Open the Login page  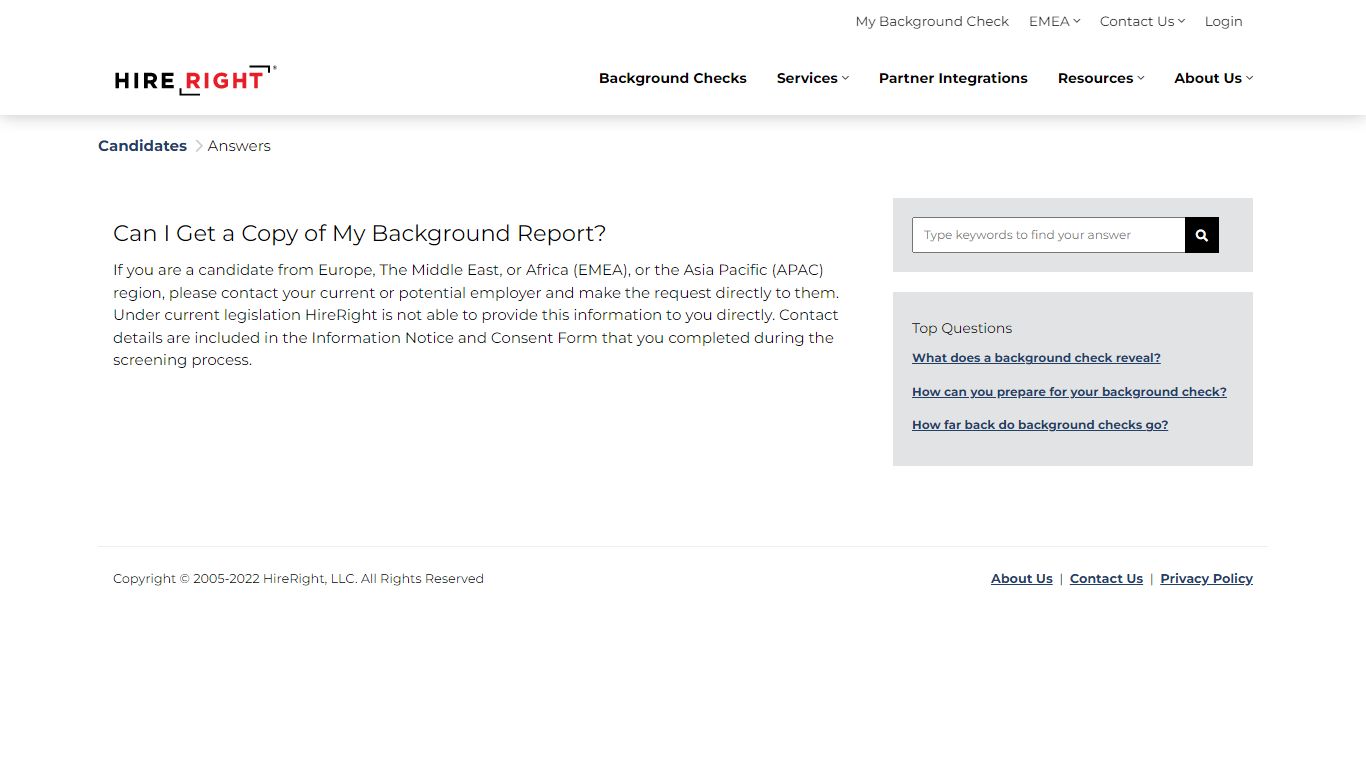pyautogui.click(x=1223, y=21)
